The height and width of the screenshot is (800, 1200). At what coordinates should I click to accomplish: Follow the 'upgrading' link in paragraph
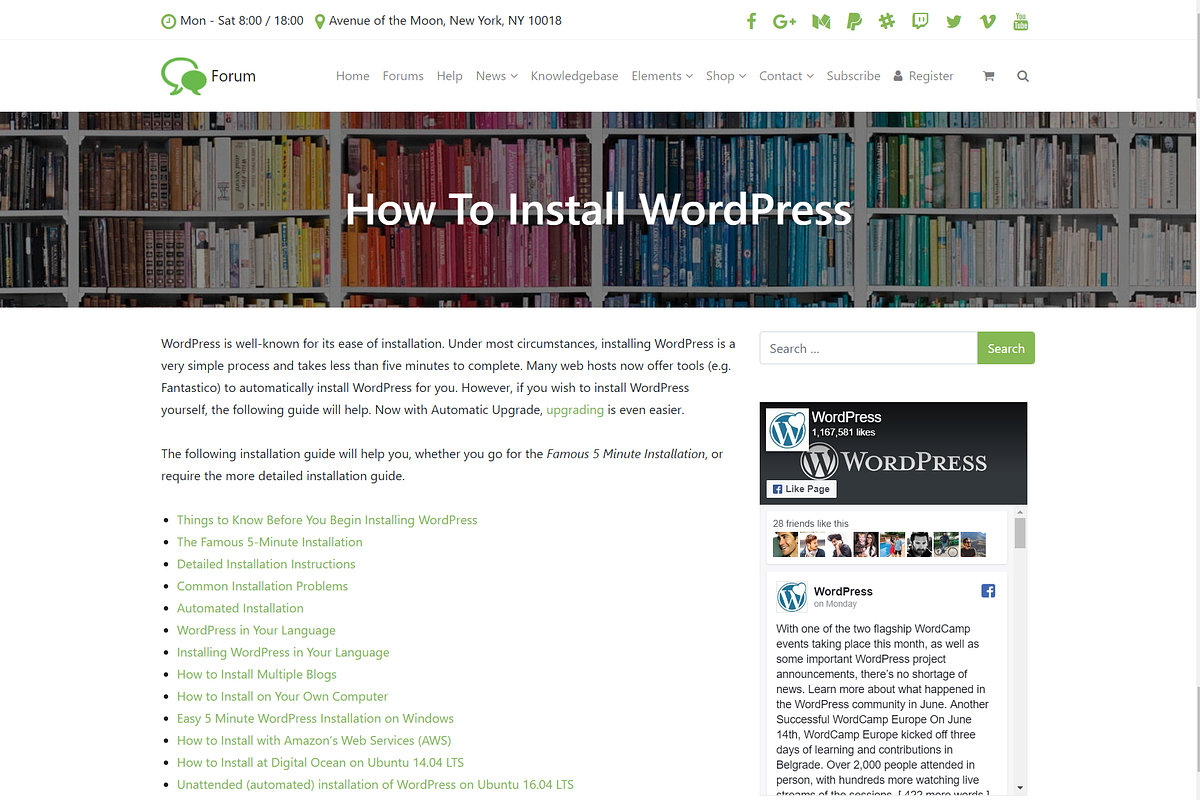coord(575,410)
